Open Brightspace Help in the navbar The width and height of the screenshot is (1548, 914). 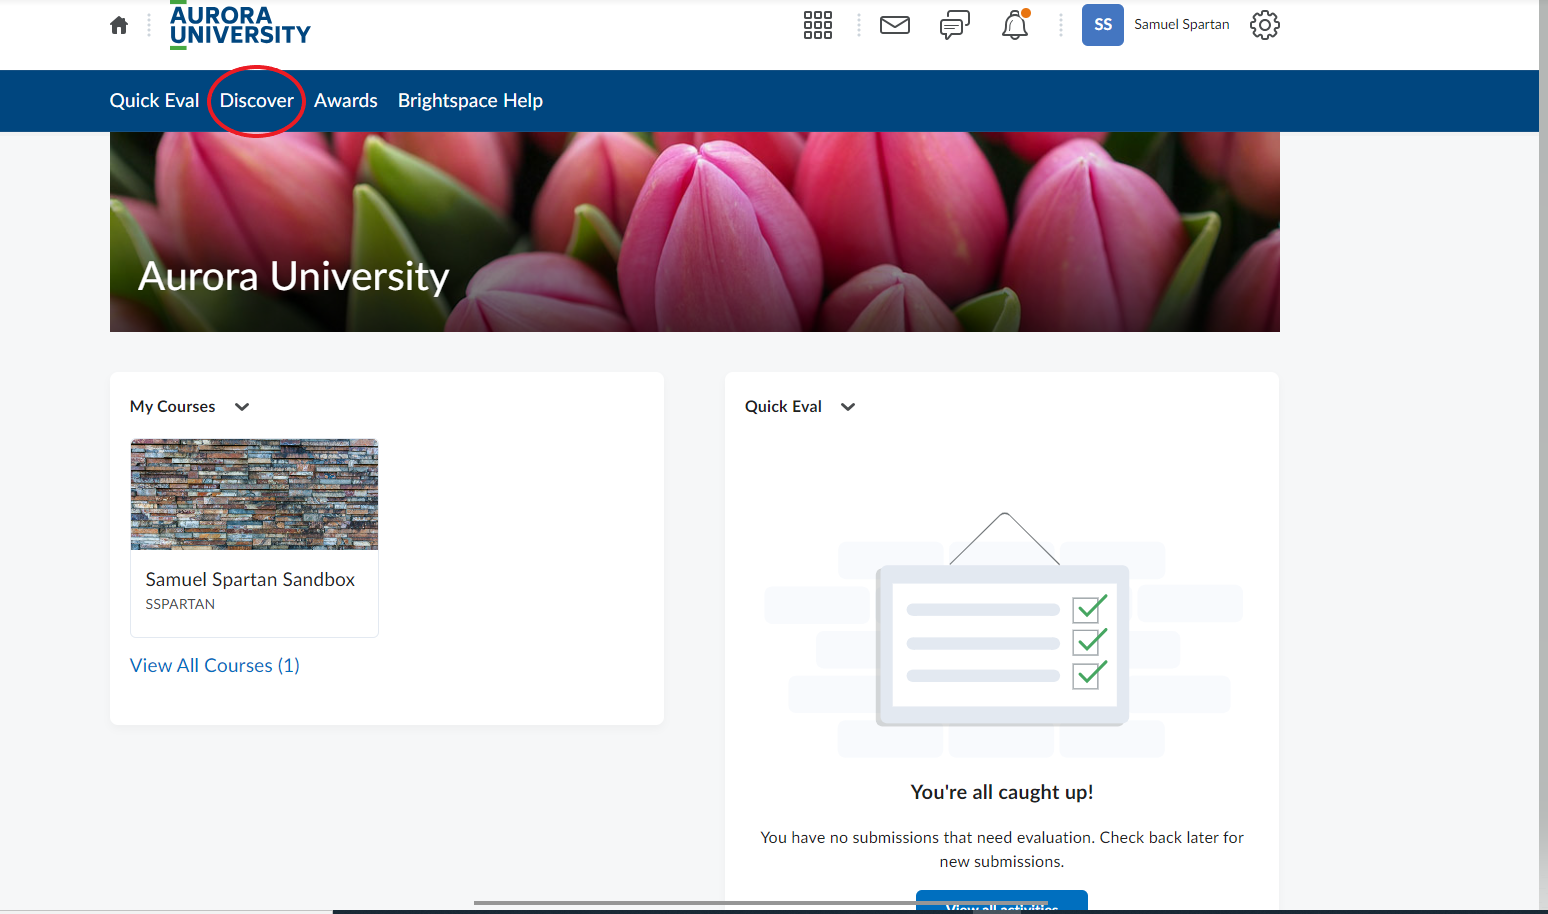[x=470, y=101]
